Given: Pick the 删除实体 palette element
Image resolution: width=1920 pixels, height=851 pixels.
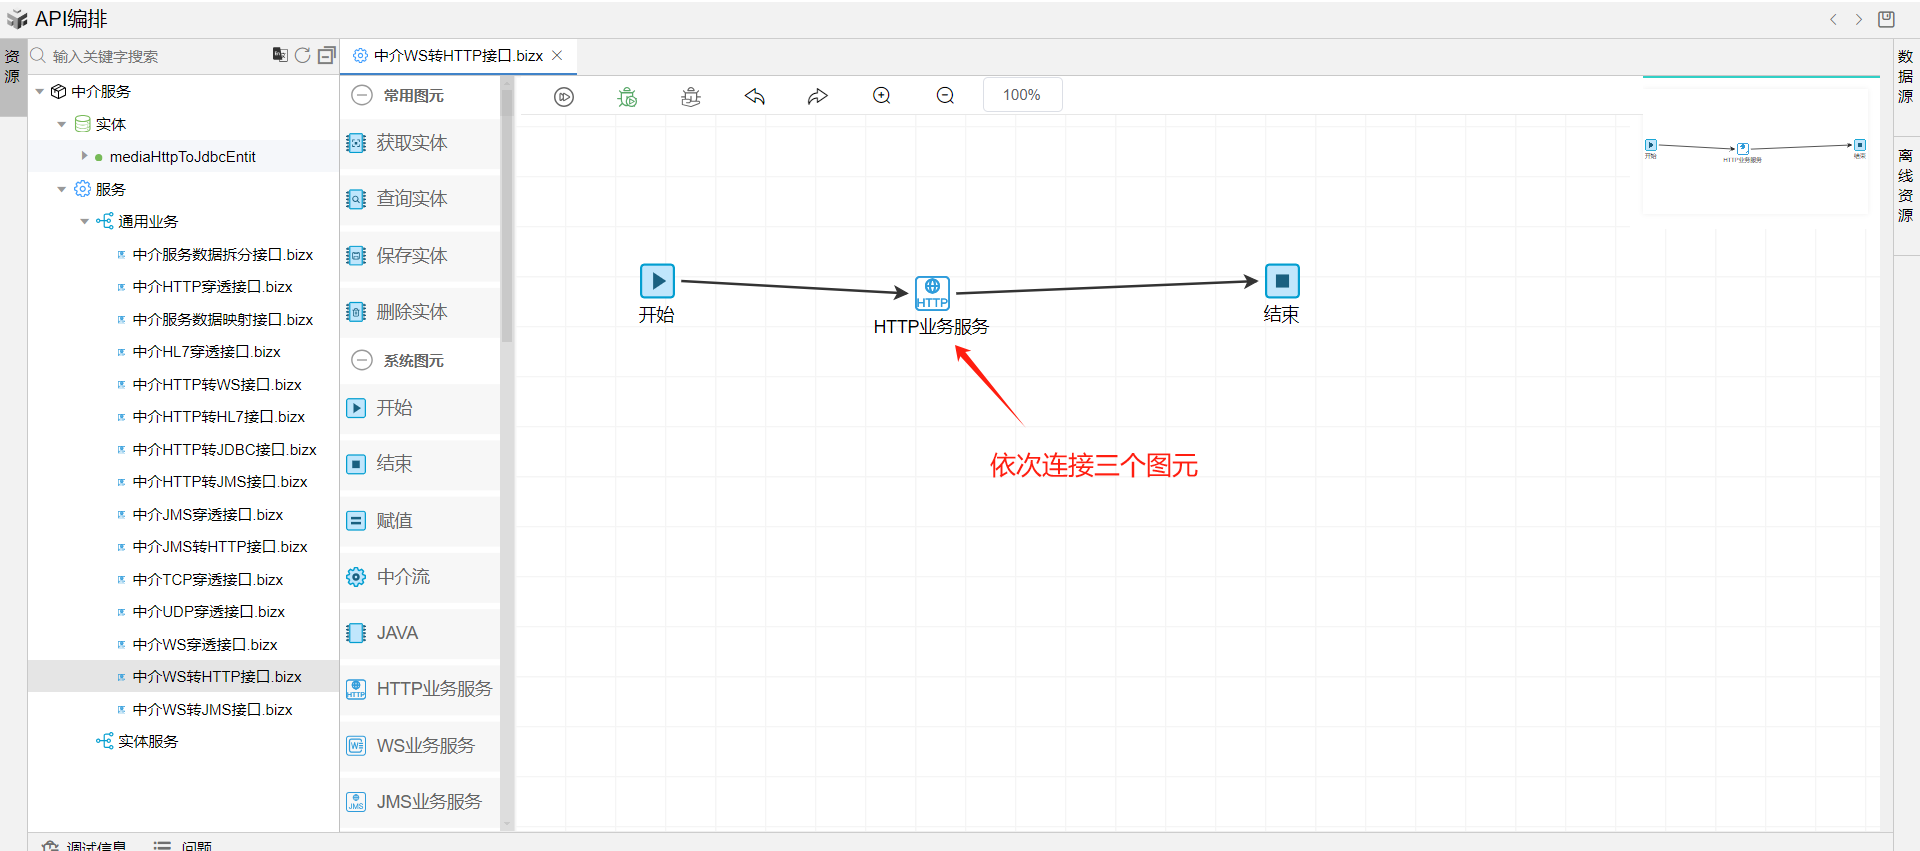Looking at the screenshot, I should point(420,312).
